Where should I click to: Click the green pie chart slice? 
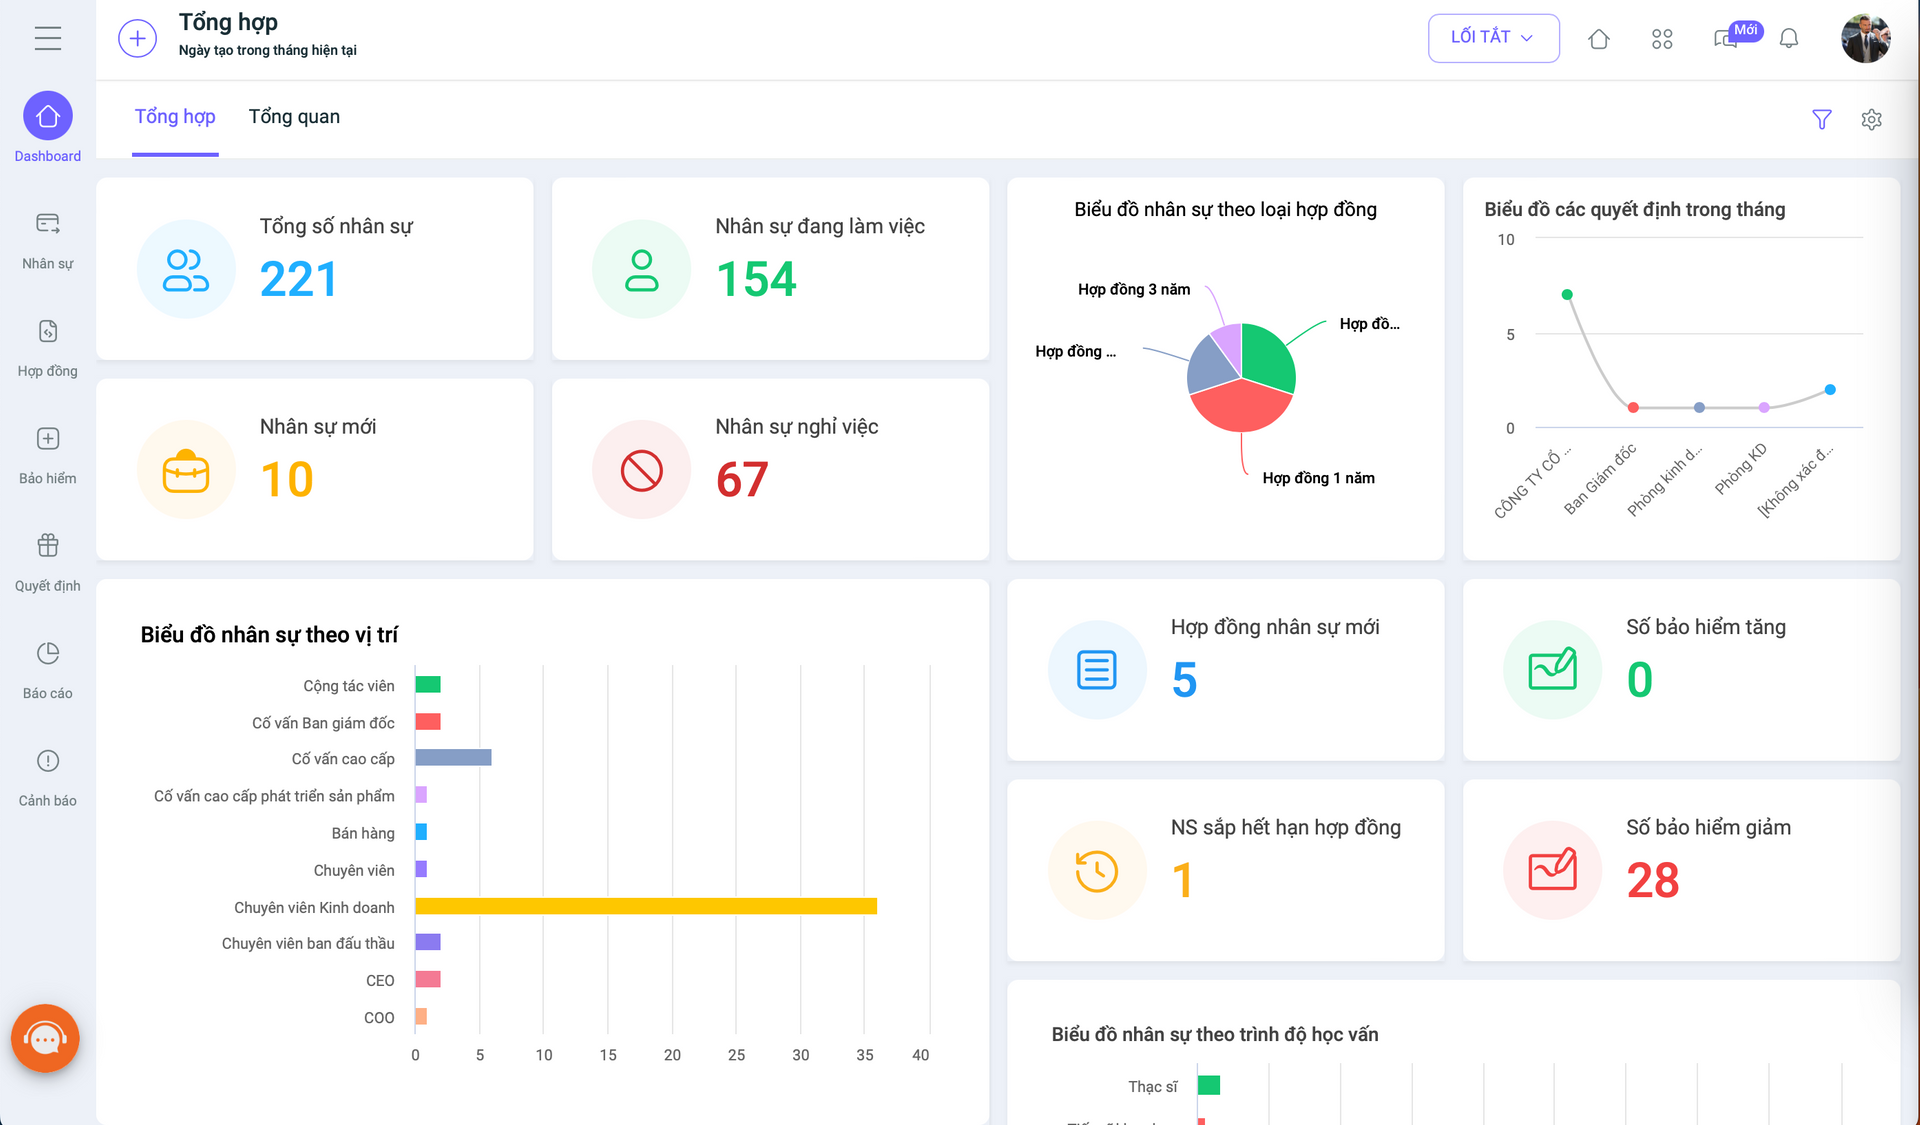click(x=1268, y=356)
